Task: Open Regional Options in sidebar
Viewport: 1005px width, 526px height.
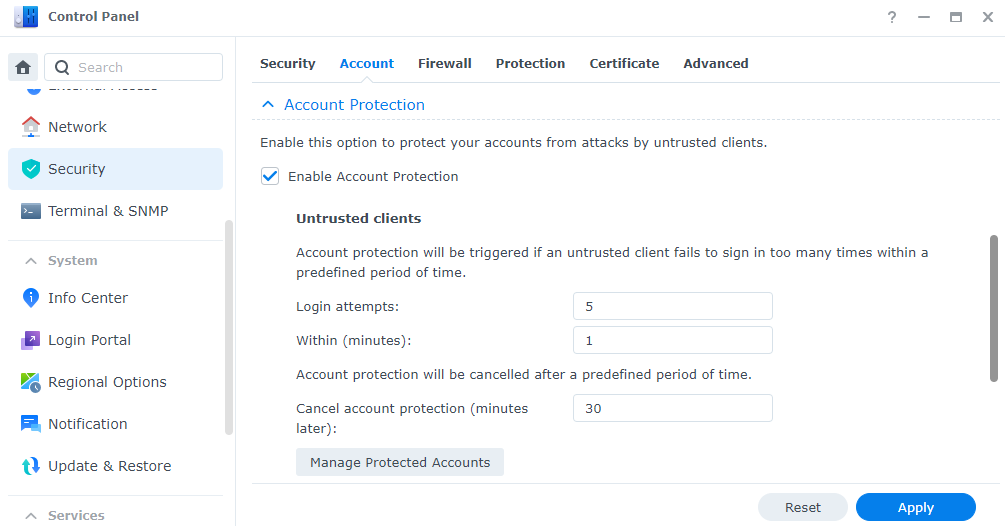Action: [x=115, y=382]
